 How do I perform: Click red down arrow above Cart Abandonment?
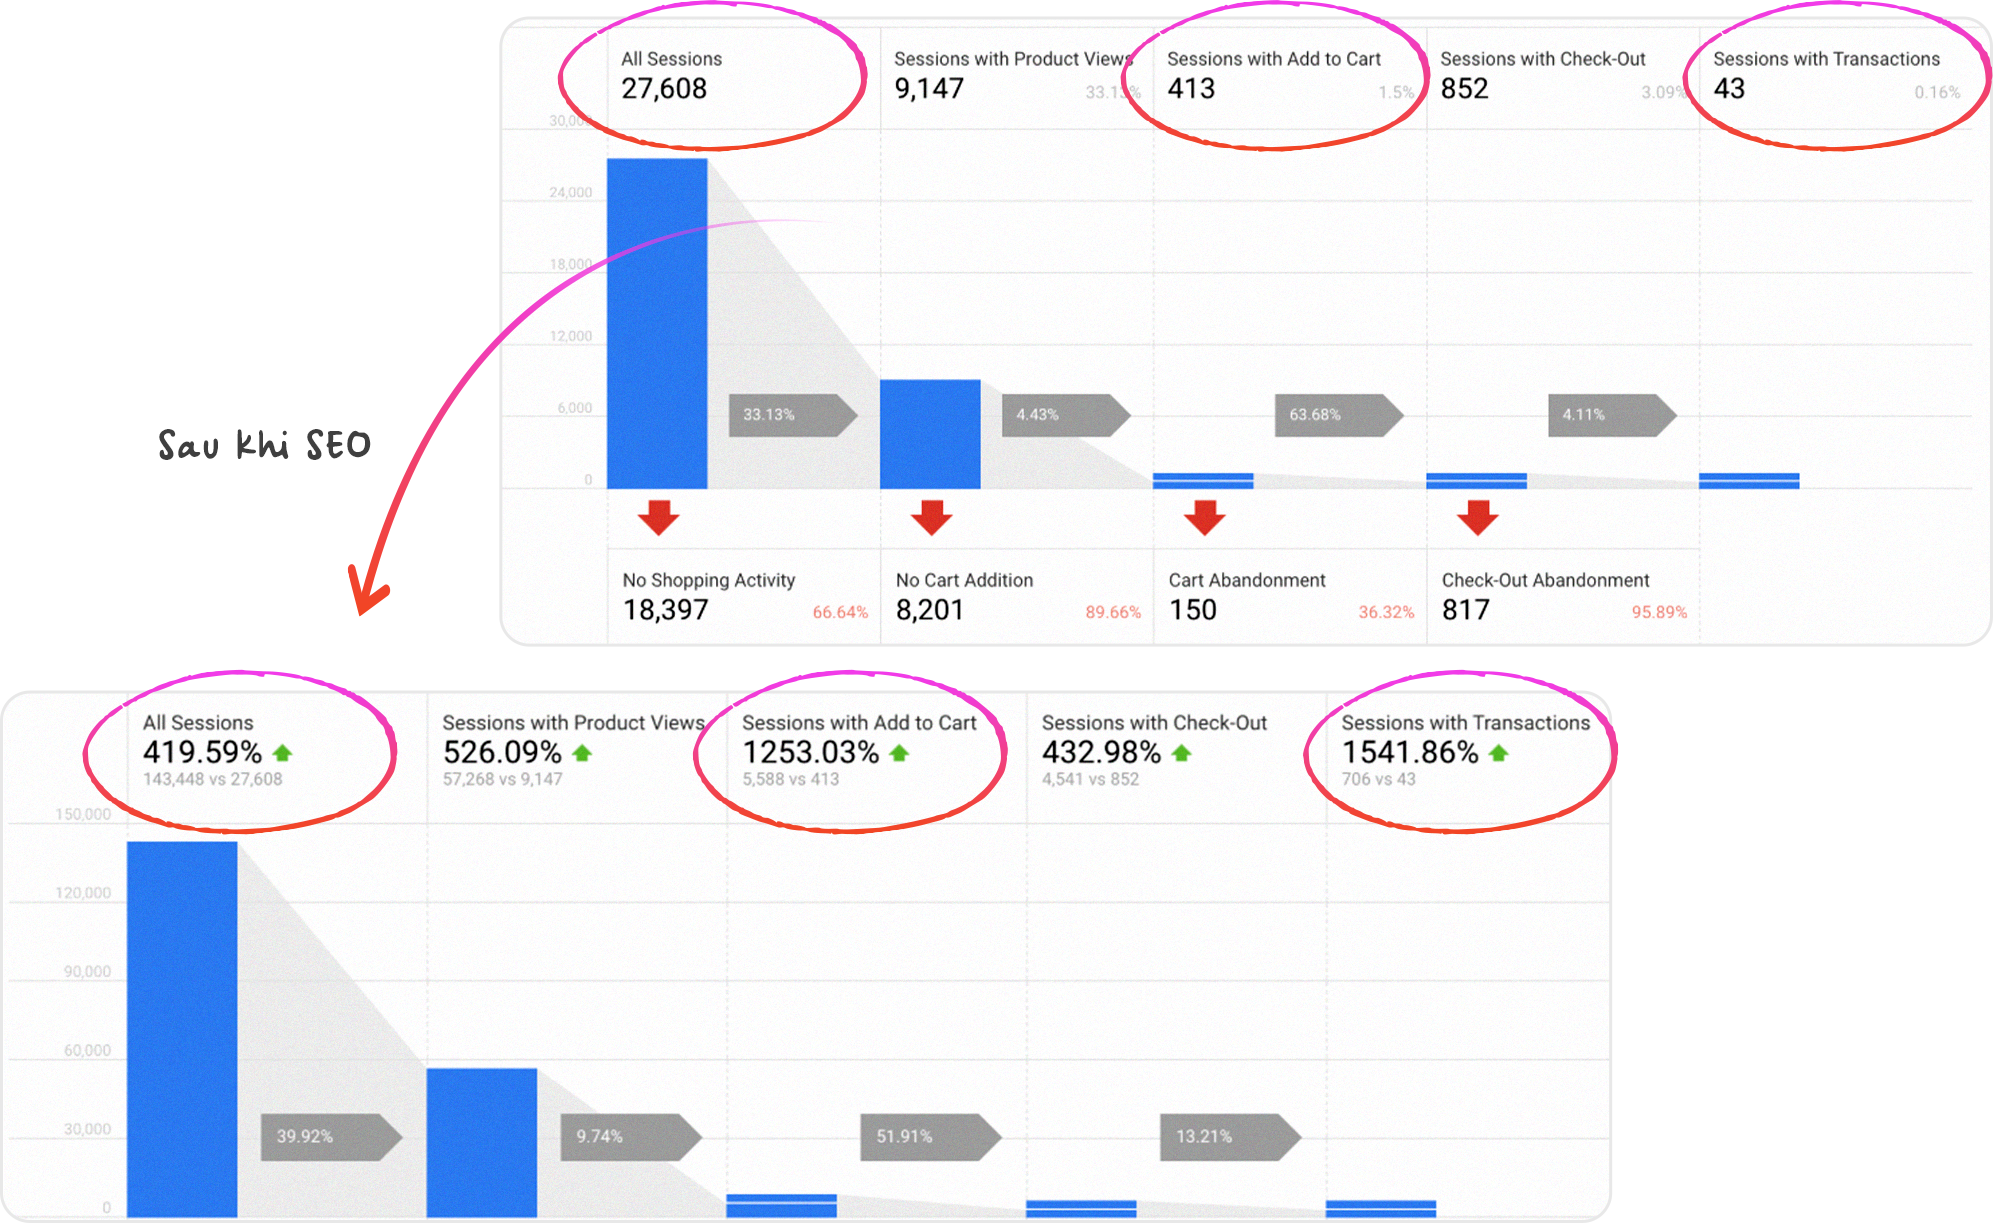tap(1204, 518)
